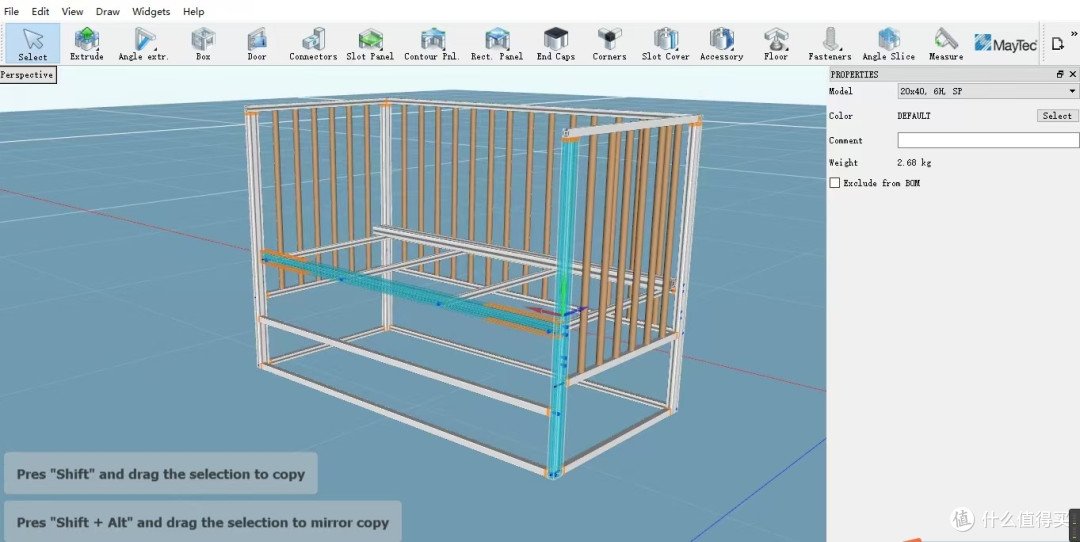Activate the Measure tool
This screenshot has width=1080, height=542.
point(946,43)
